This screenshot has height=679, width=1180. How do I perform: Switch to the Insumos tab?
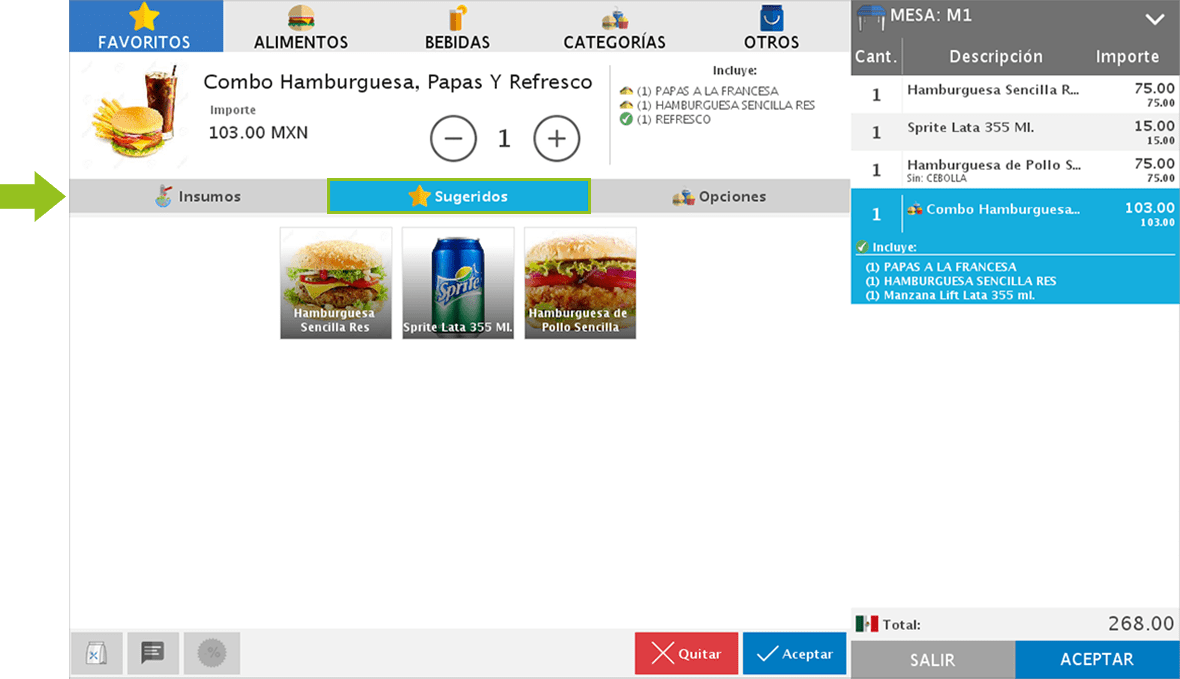[198, 197]
